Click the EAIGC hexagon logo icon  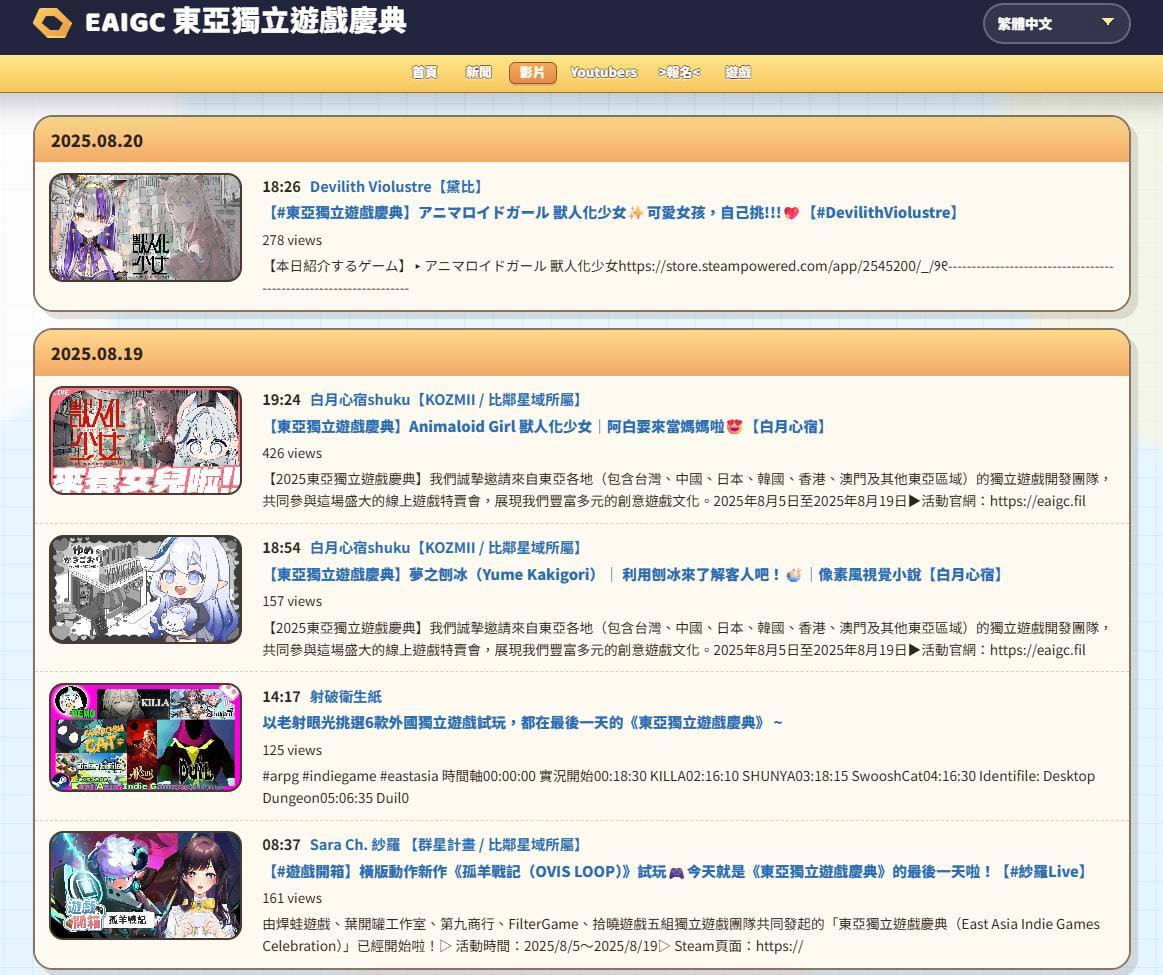(52, 23)
